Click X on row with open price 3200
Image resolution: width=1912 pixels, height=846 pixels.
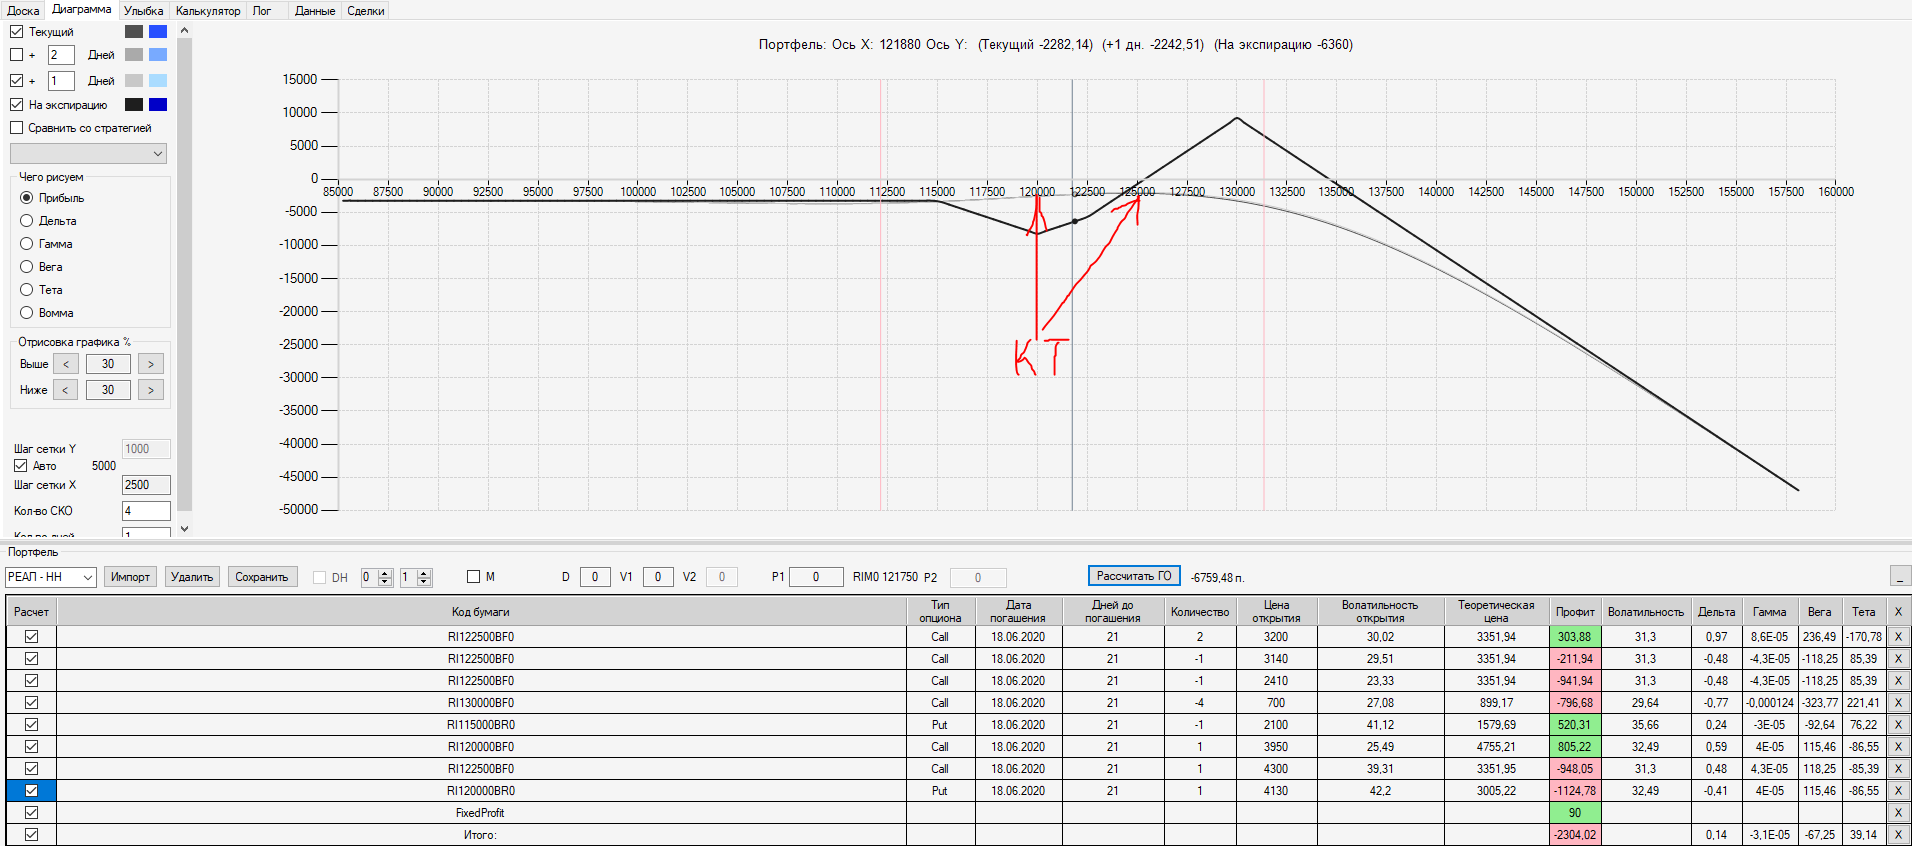click(x=1898, y=637)
